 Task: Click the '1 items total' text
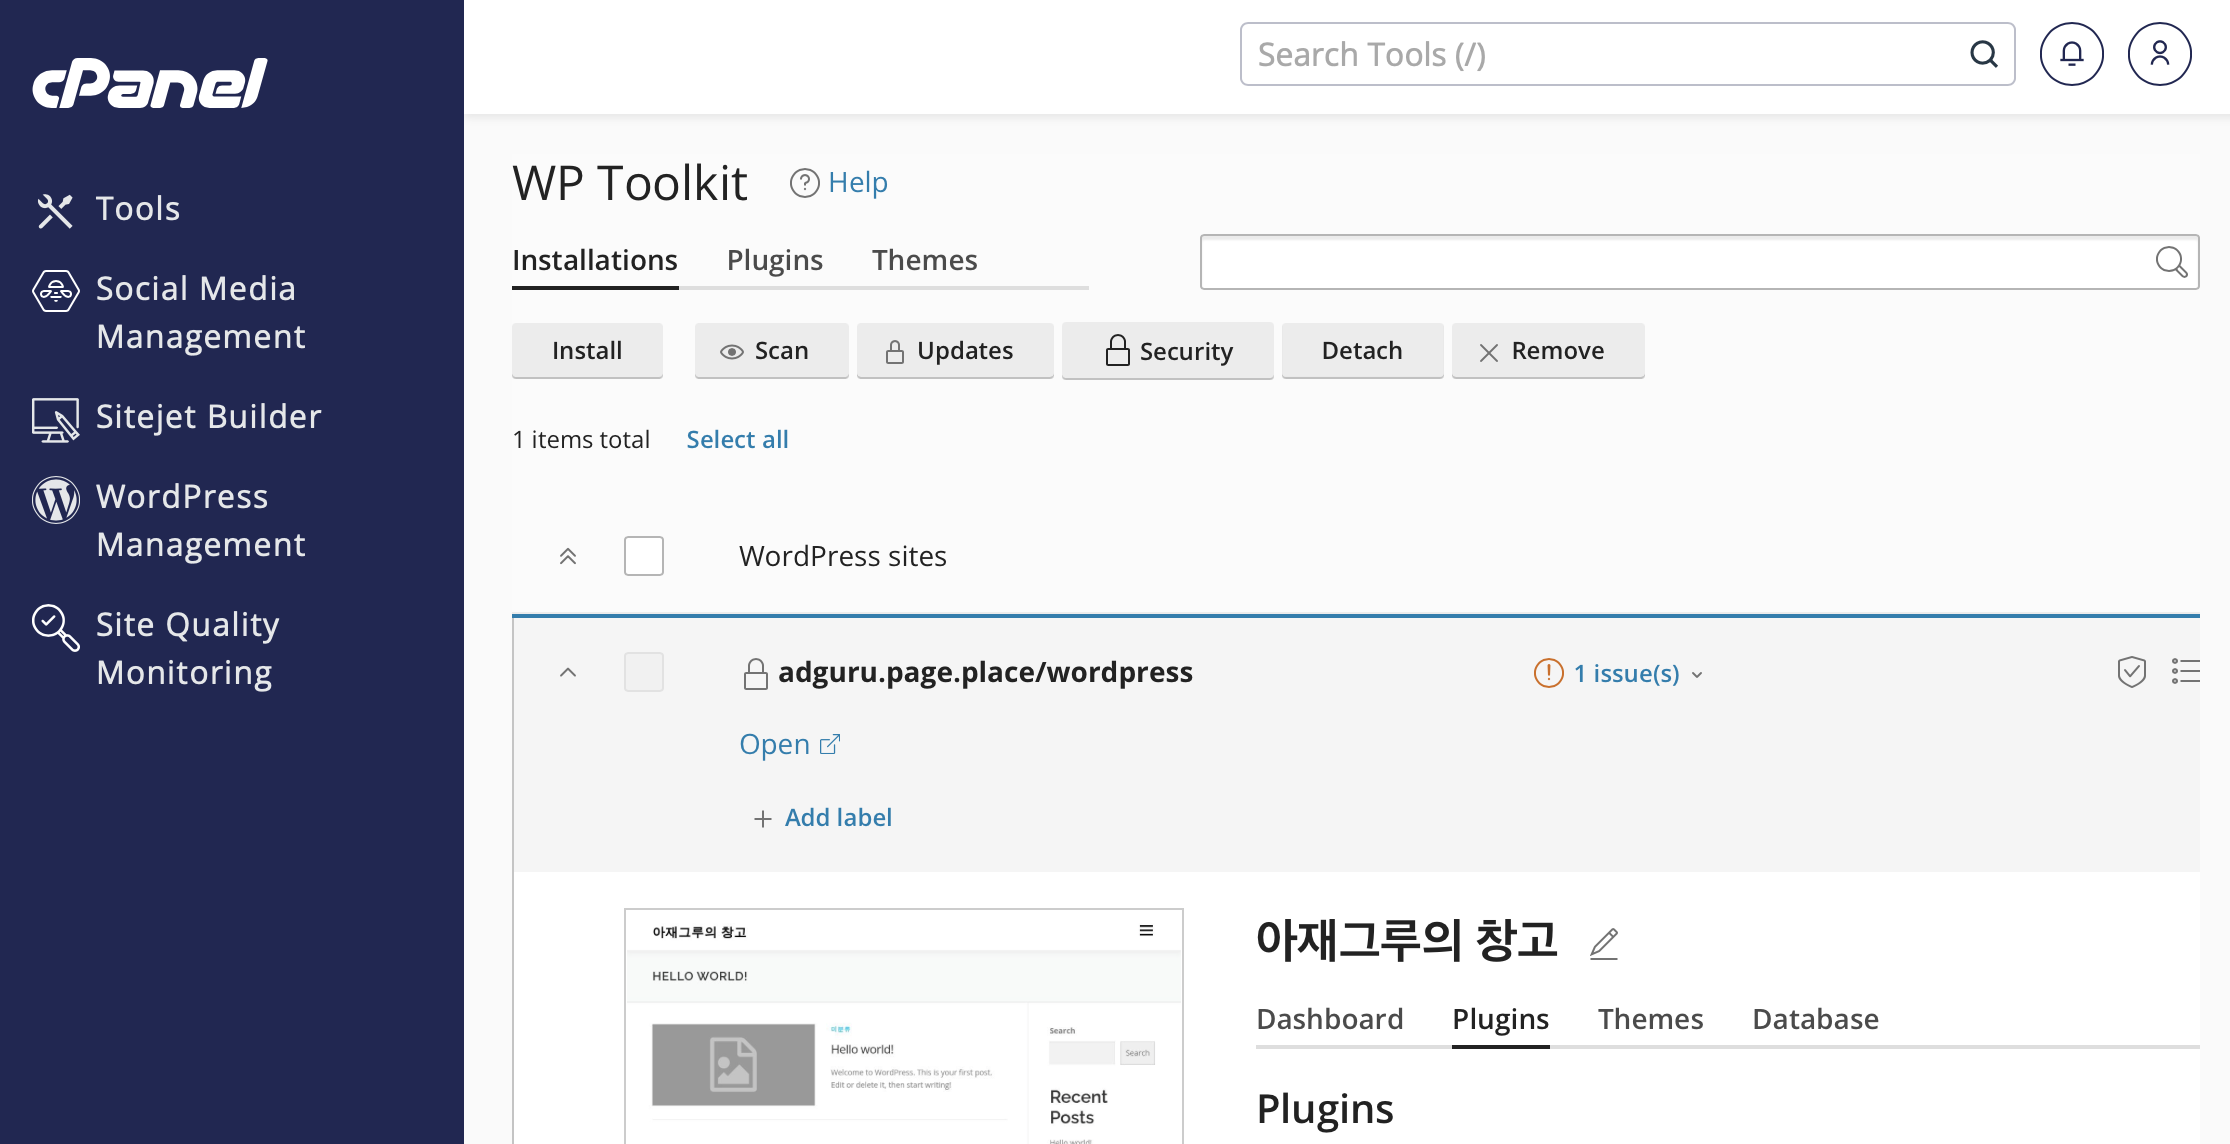pos(581,440)
